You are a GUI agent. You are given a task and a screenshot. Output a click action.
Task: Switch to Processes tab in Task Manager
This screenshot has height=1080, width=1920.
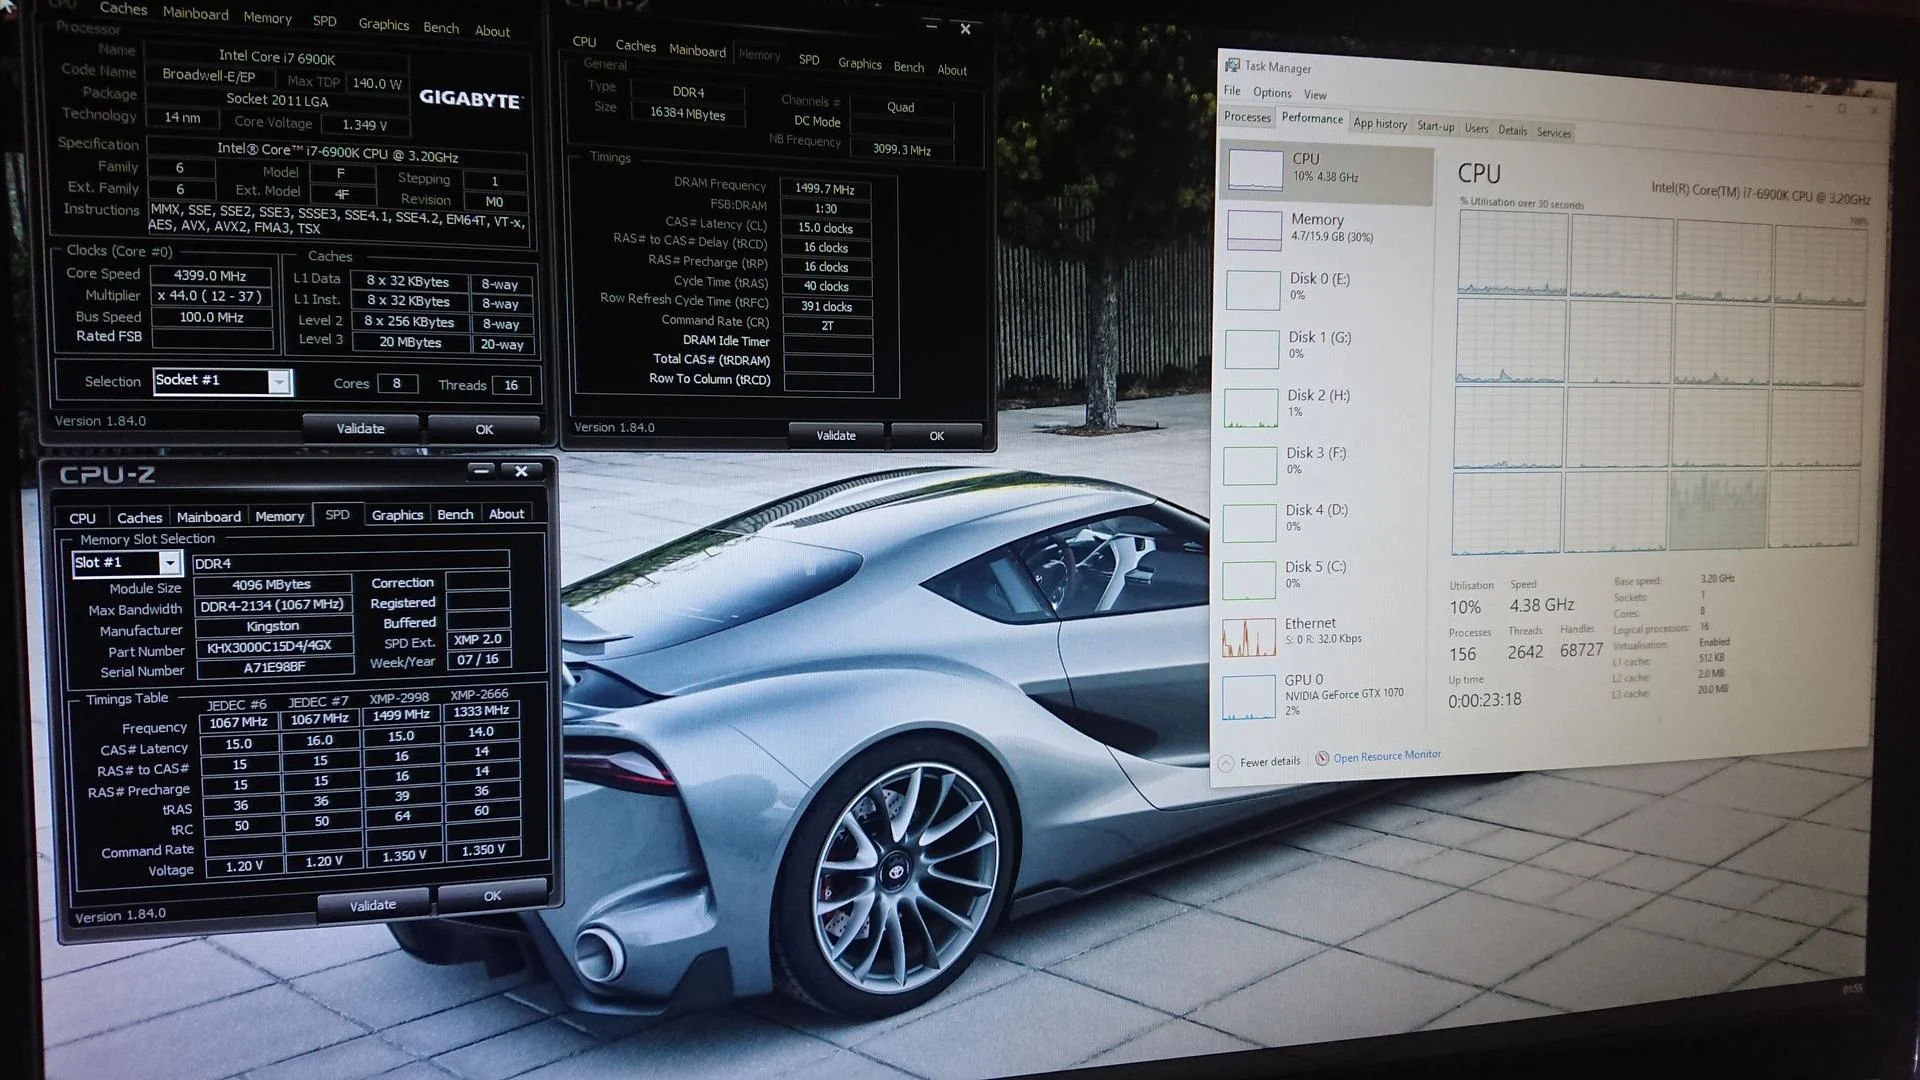pos(1247,117)
